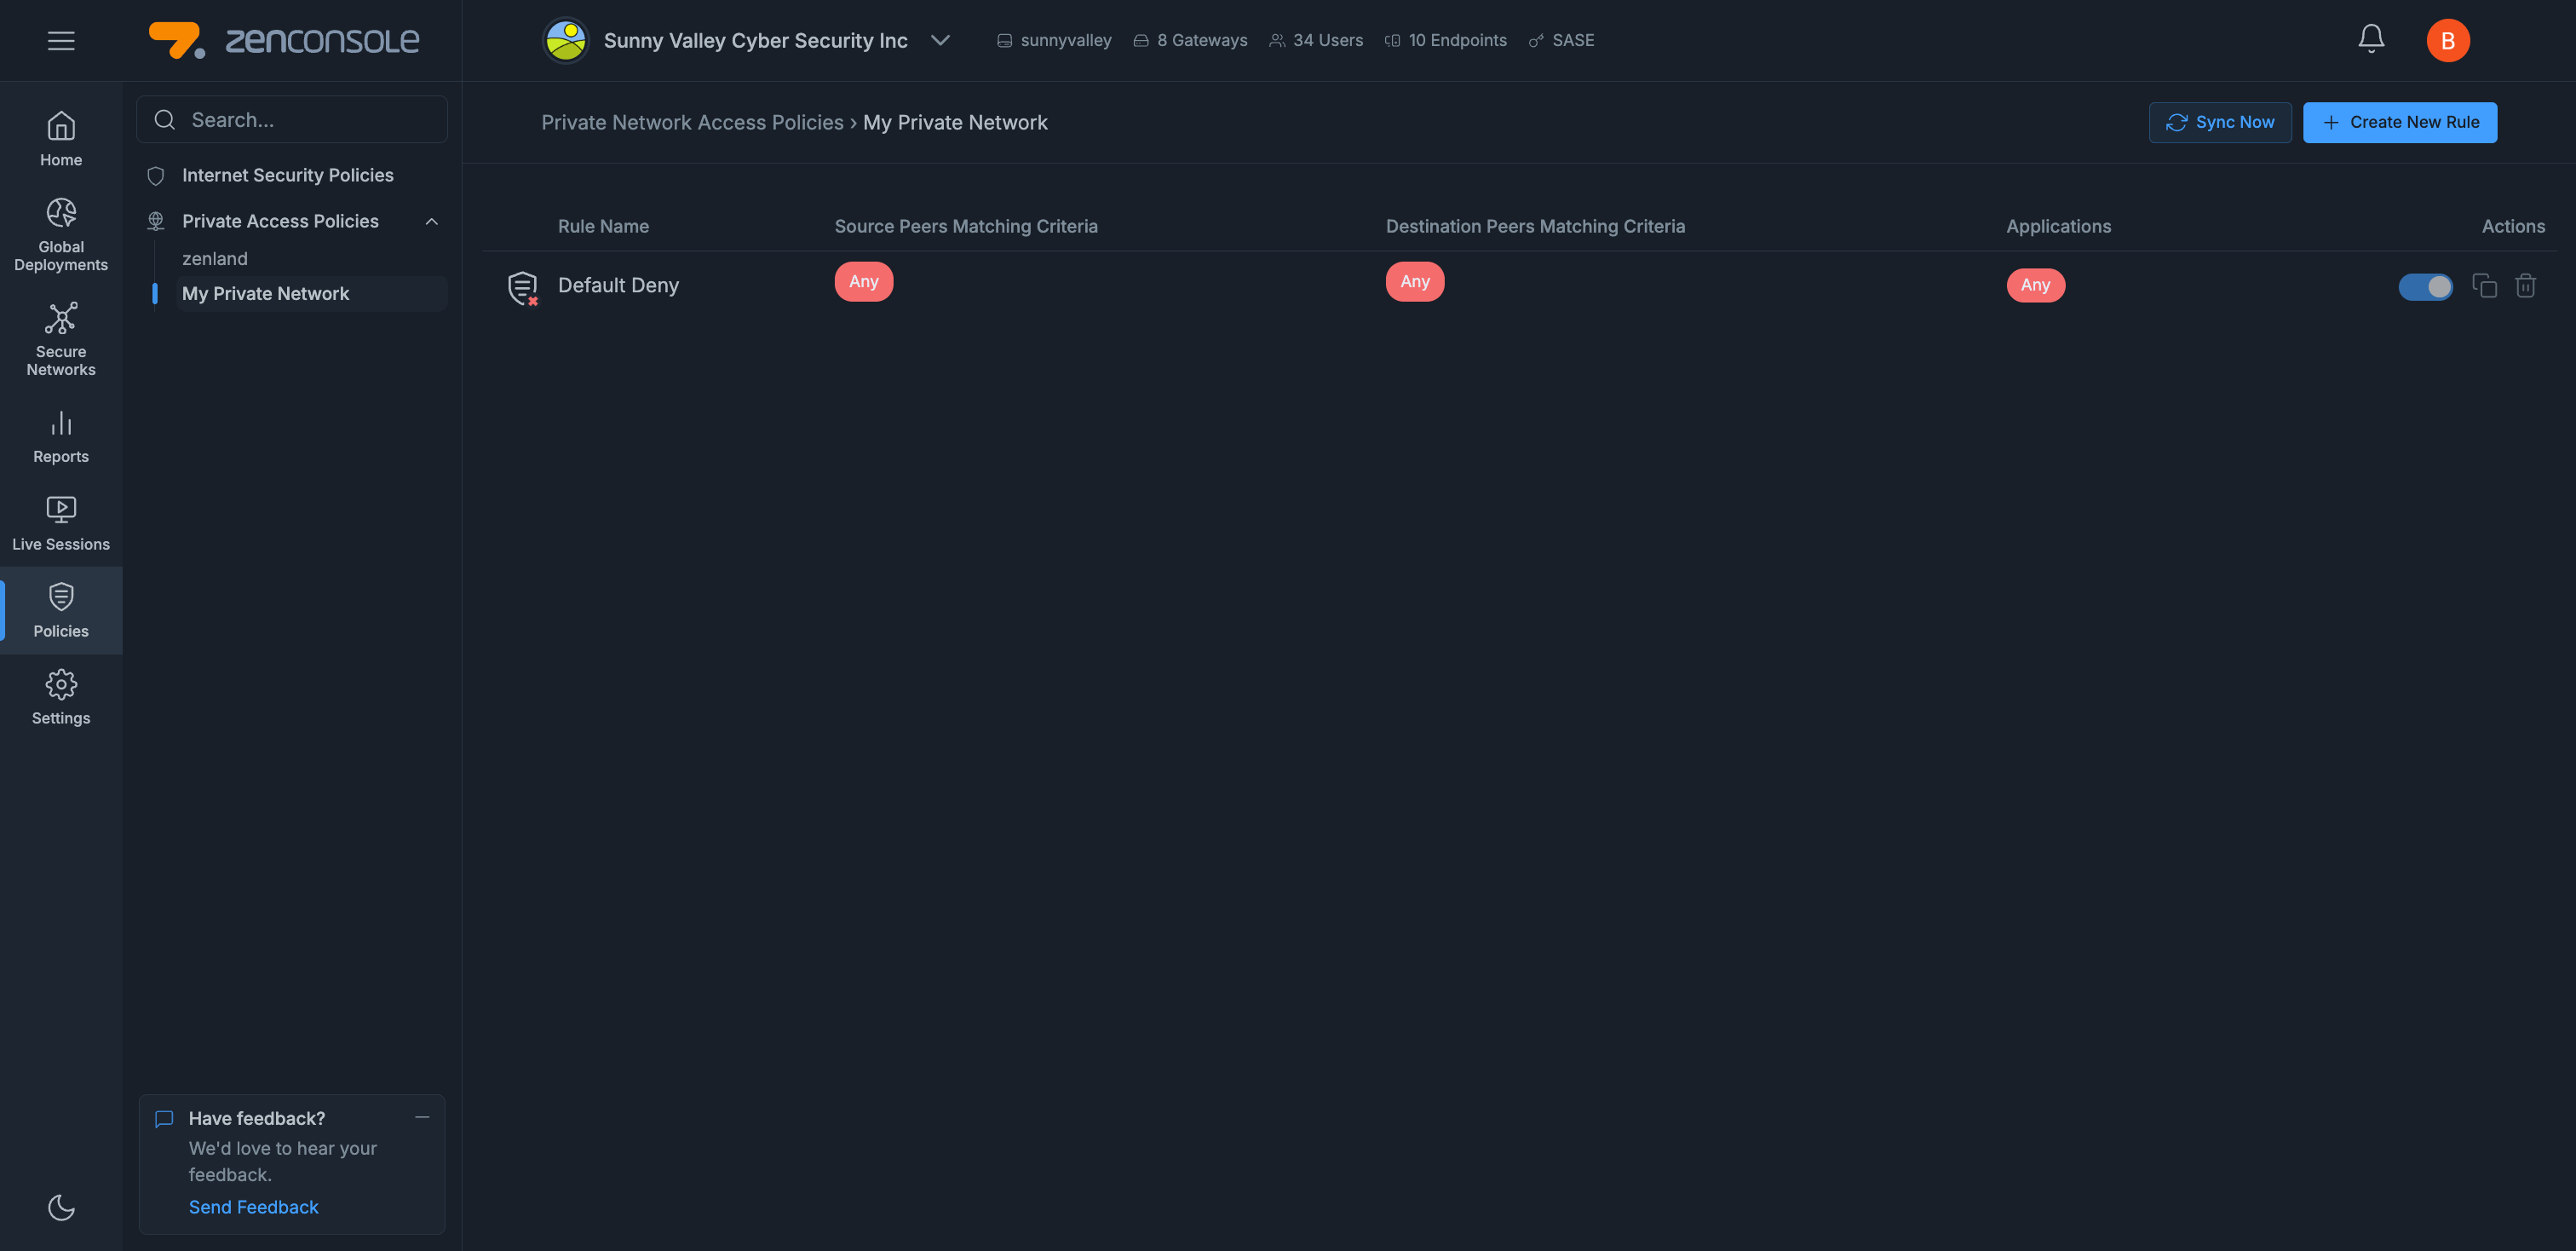The height and width of the screenshot is (1251, 2576).
Task: Disable the Default Deny rule toggle
Action: click(x=2425, y=287)
